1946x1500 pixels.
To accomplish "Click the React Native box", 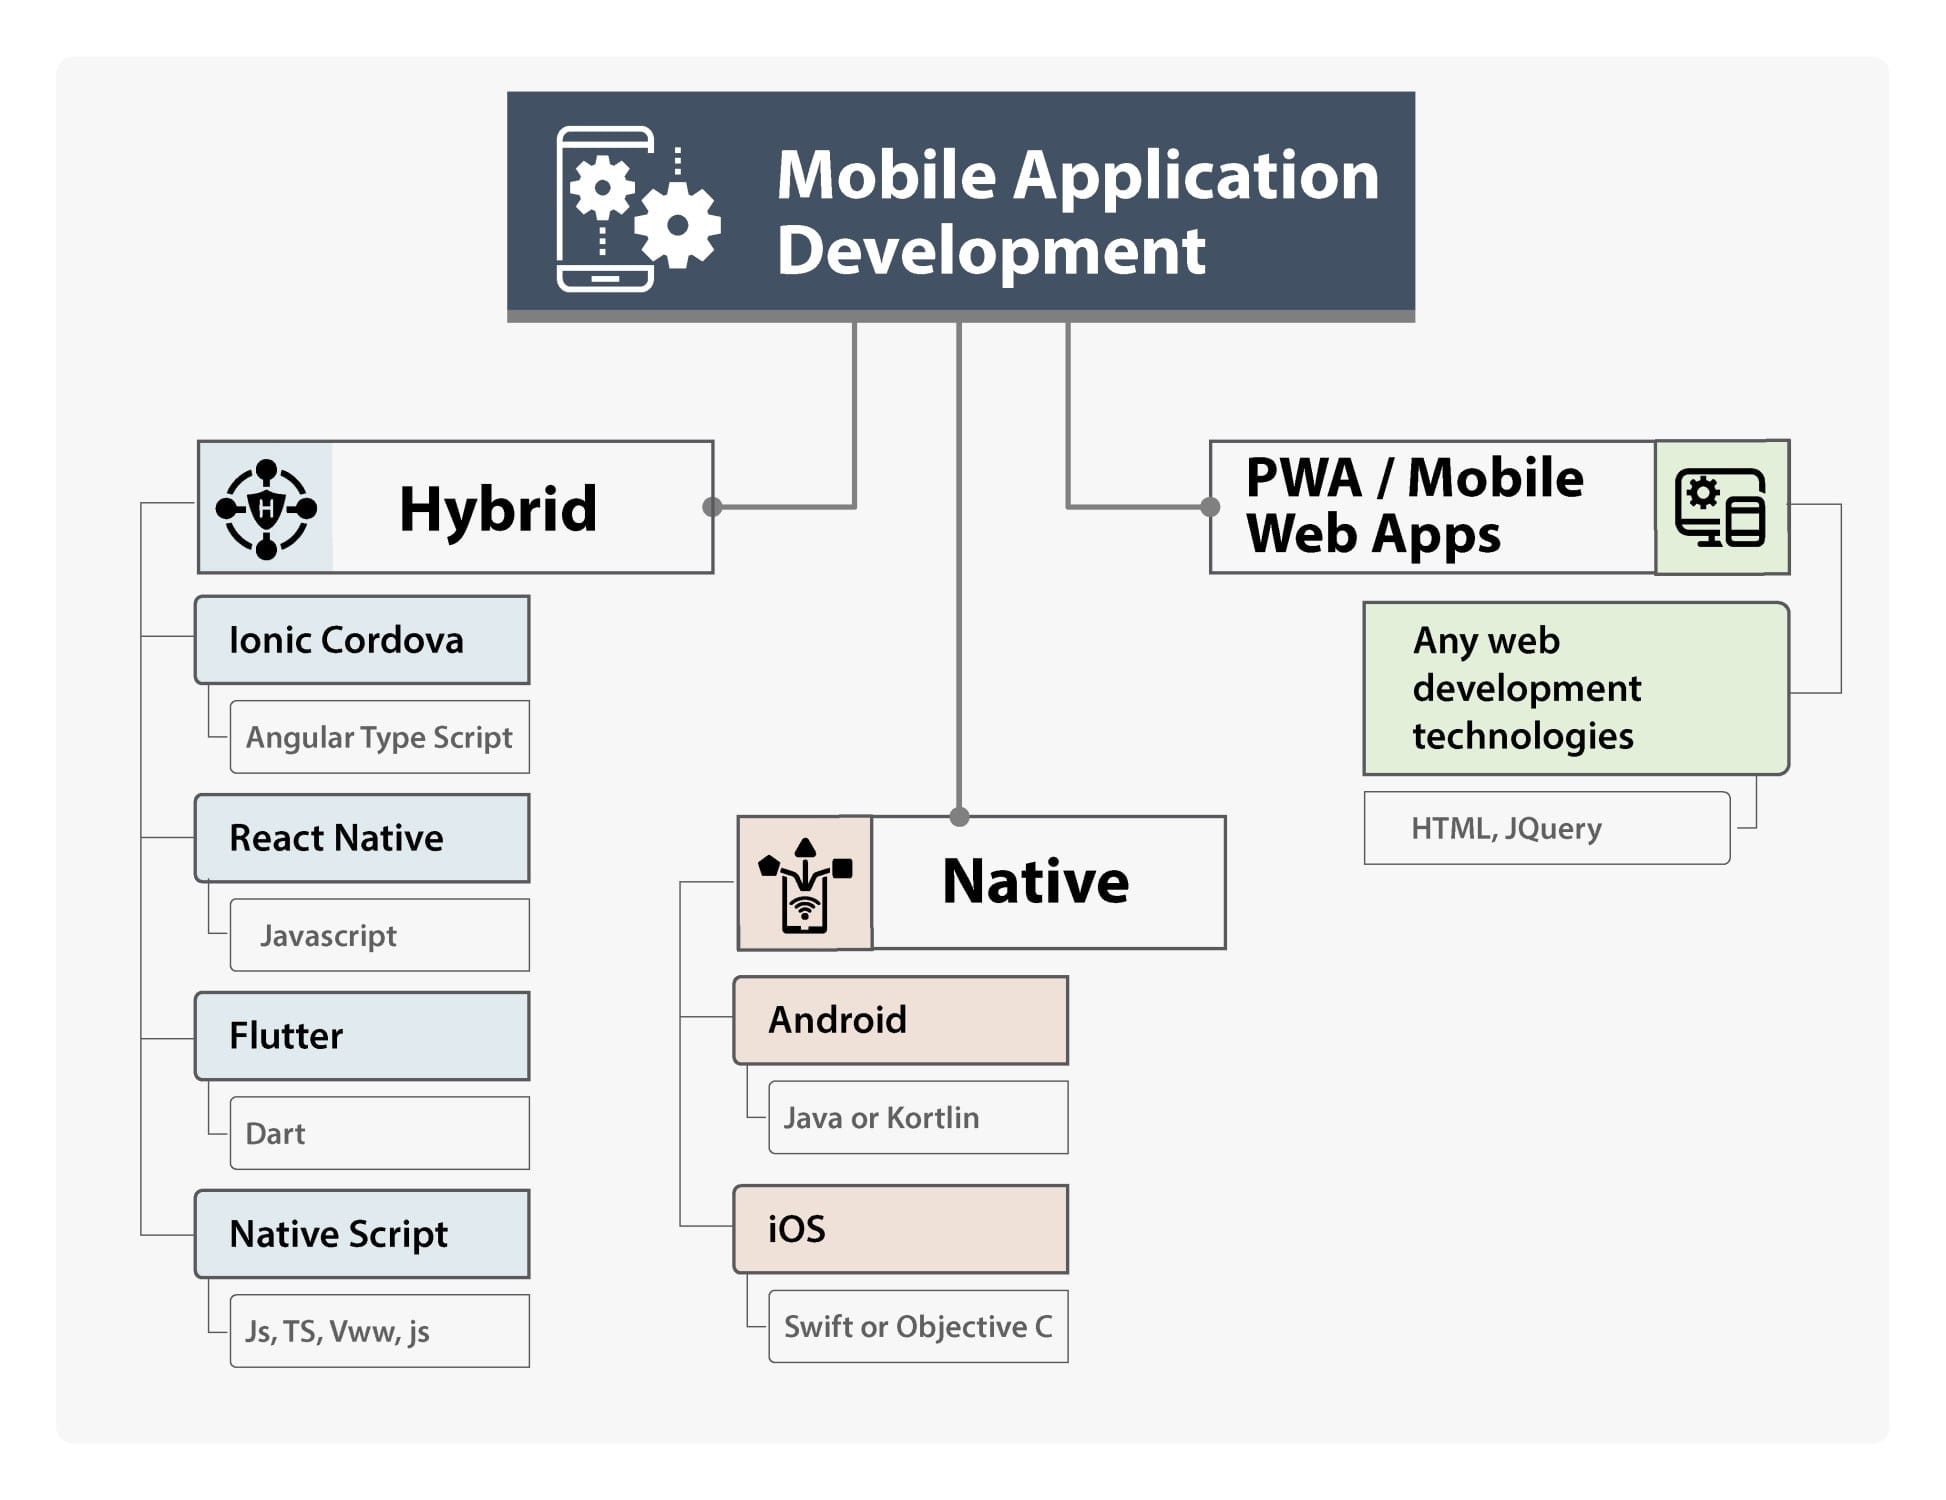I will (x=362, y=838).
